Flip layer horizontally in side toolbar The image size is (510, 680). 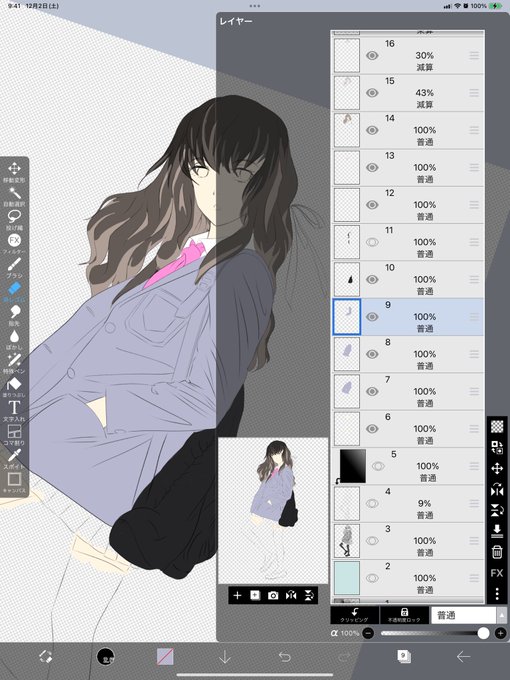(497, 490)
